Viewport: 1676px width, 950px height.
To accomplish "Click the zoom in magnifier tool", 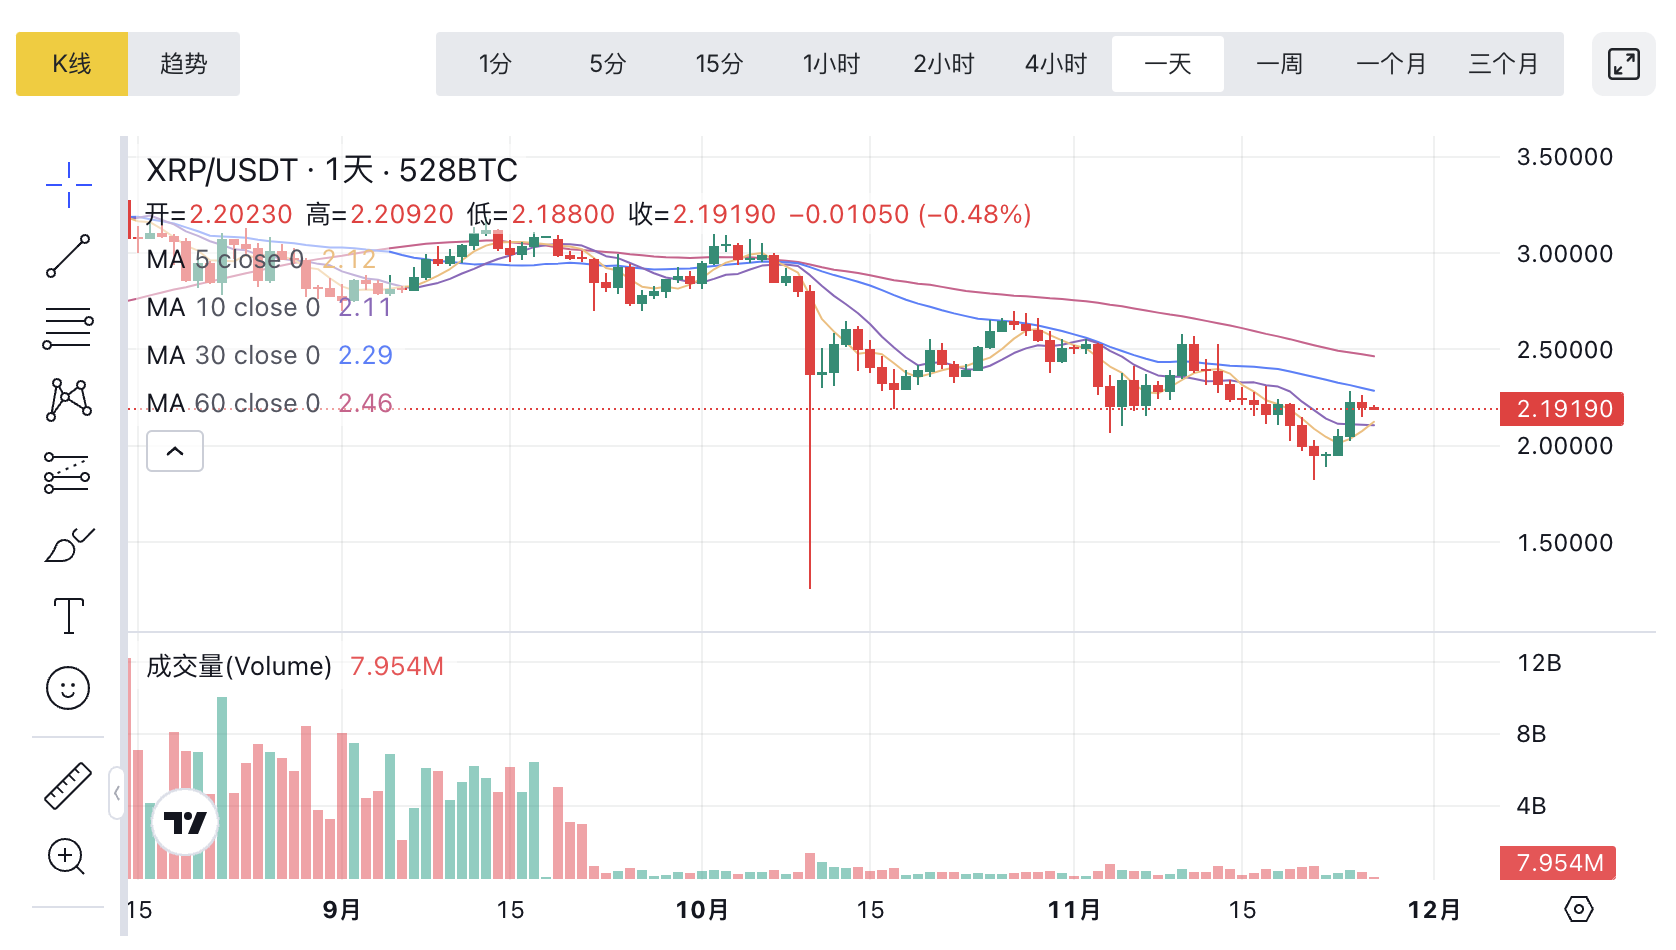I will tap(68, 857).
